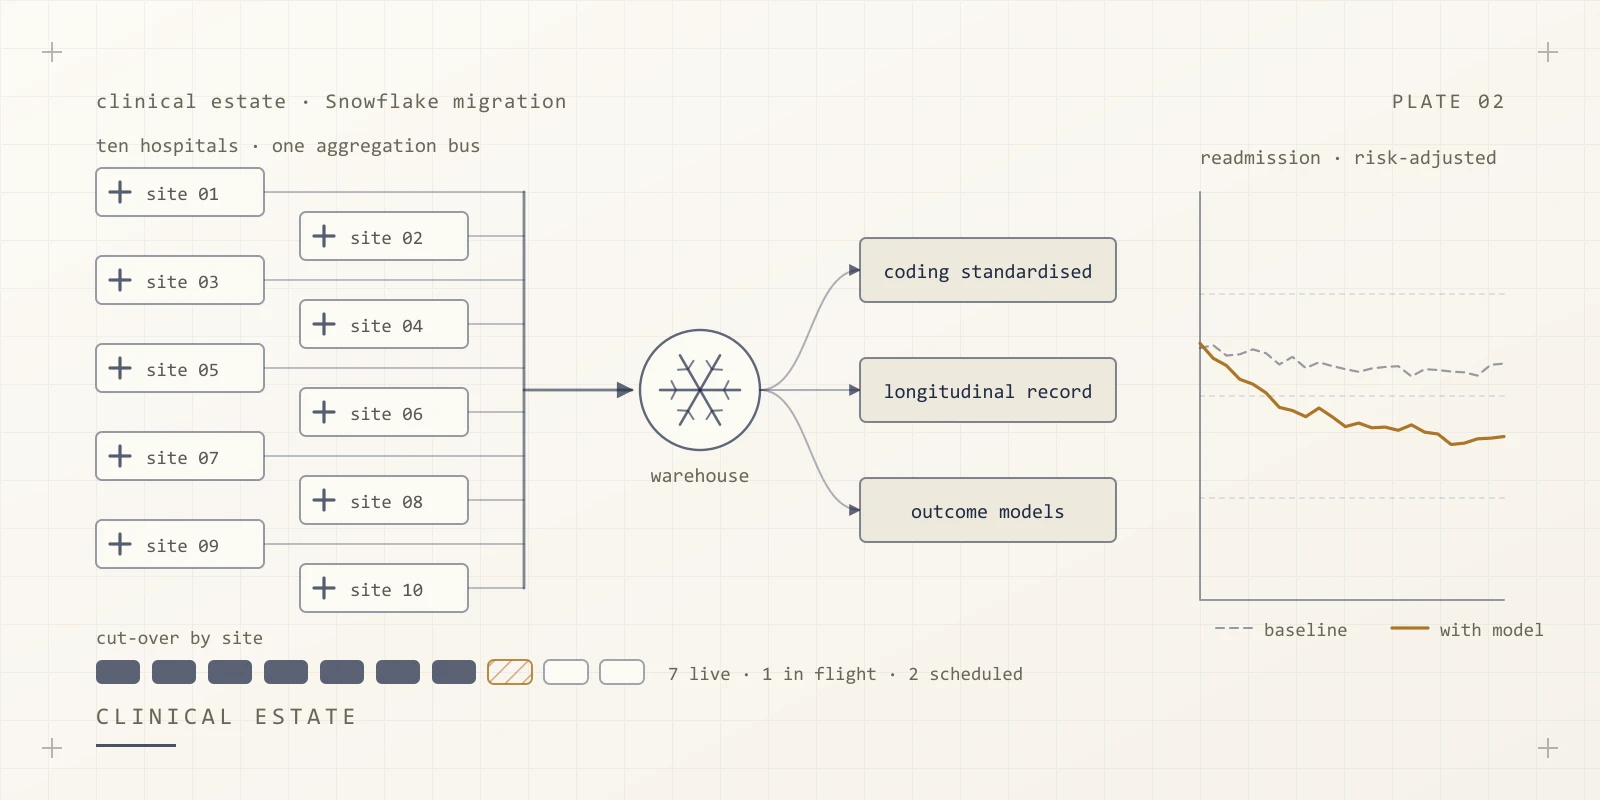1600x800 pixels.
Task: Select the 'site 01' label
Action: (x=182, y=194)
